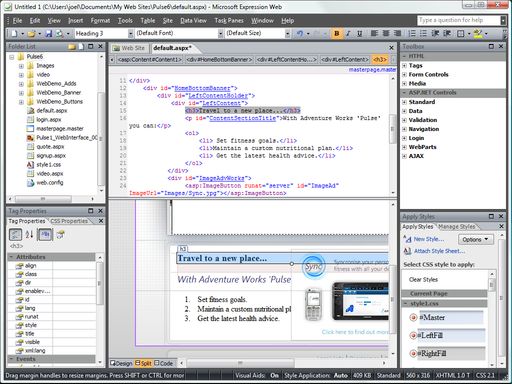Screen dimensions: 512x384
Task: Switch to Design view
Action: (122, 363)
